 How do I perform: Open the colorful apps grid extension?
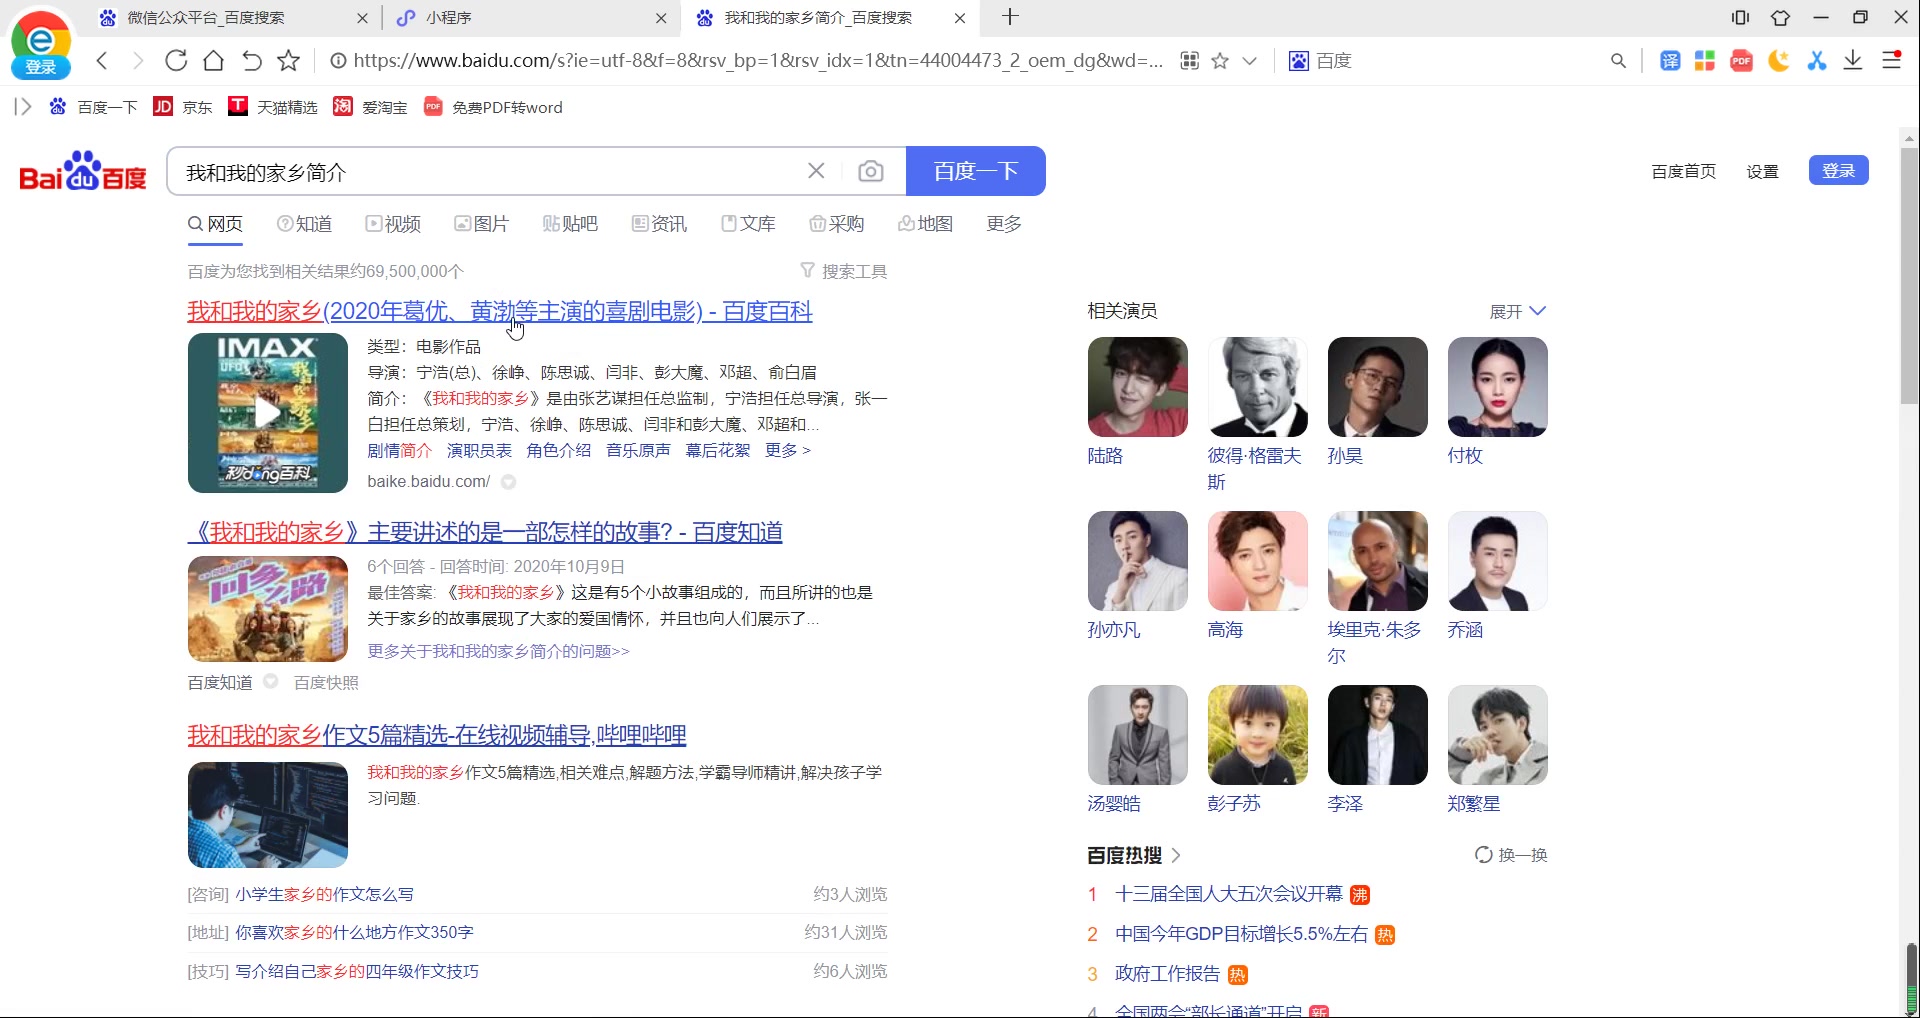(1705, 61)
